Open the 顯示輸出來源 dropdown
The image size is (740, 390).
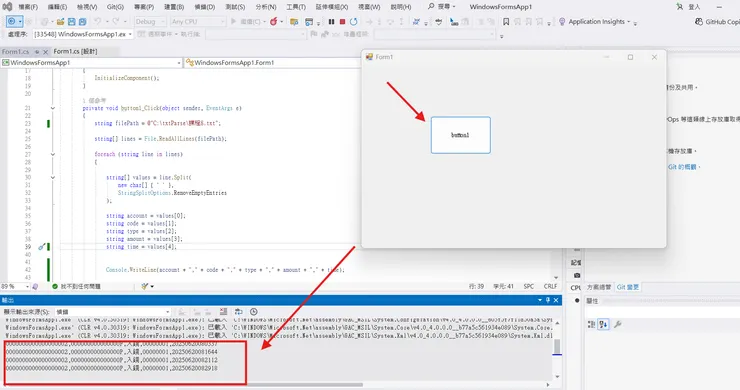pyautogui.click(x=113, y=312)
